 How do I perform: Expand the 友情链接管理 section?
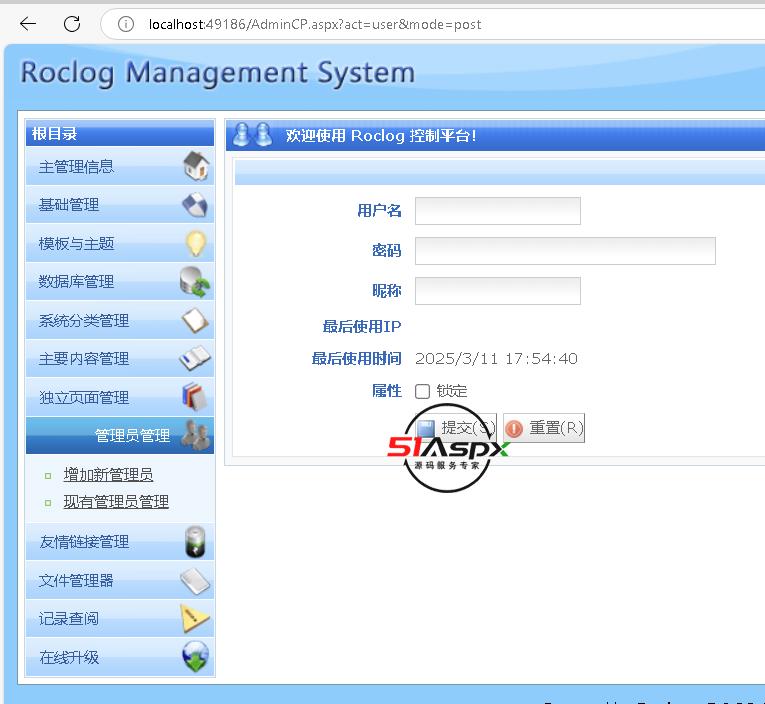(120, 542)
